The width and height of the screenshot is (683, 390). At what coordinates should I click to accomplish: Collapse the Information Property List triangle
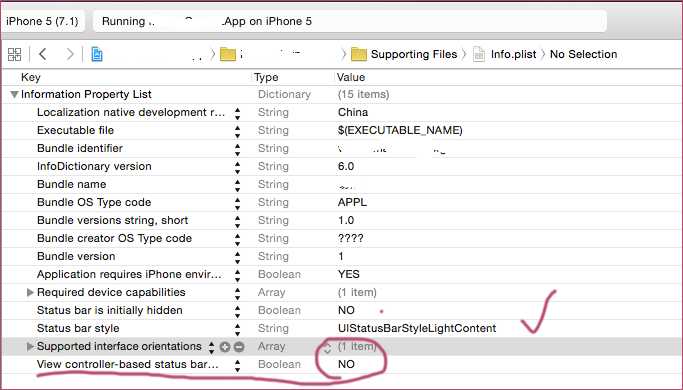pos(14,94)
